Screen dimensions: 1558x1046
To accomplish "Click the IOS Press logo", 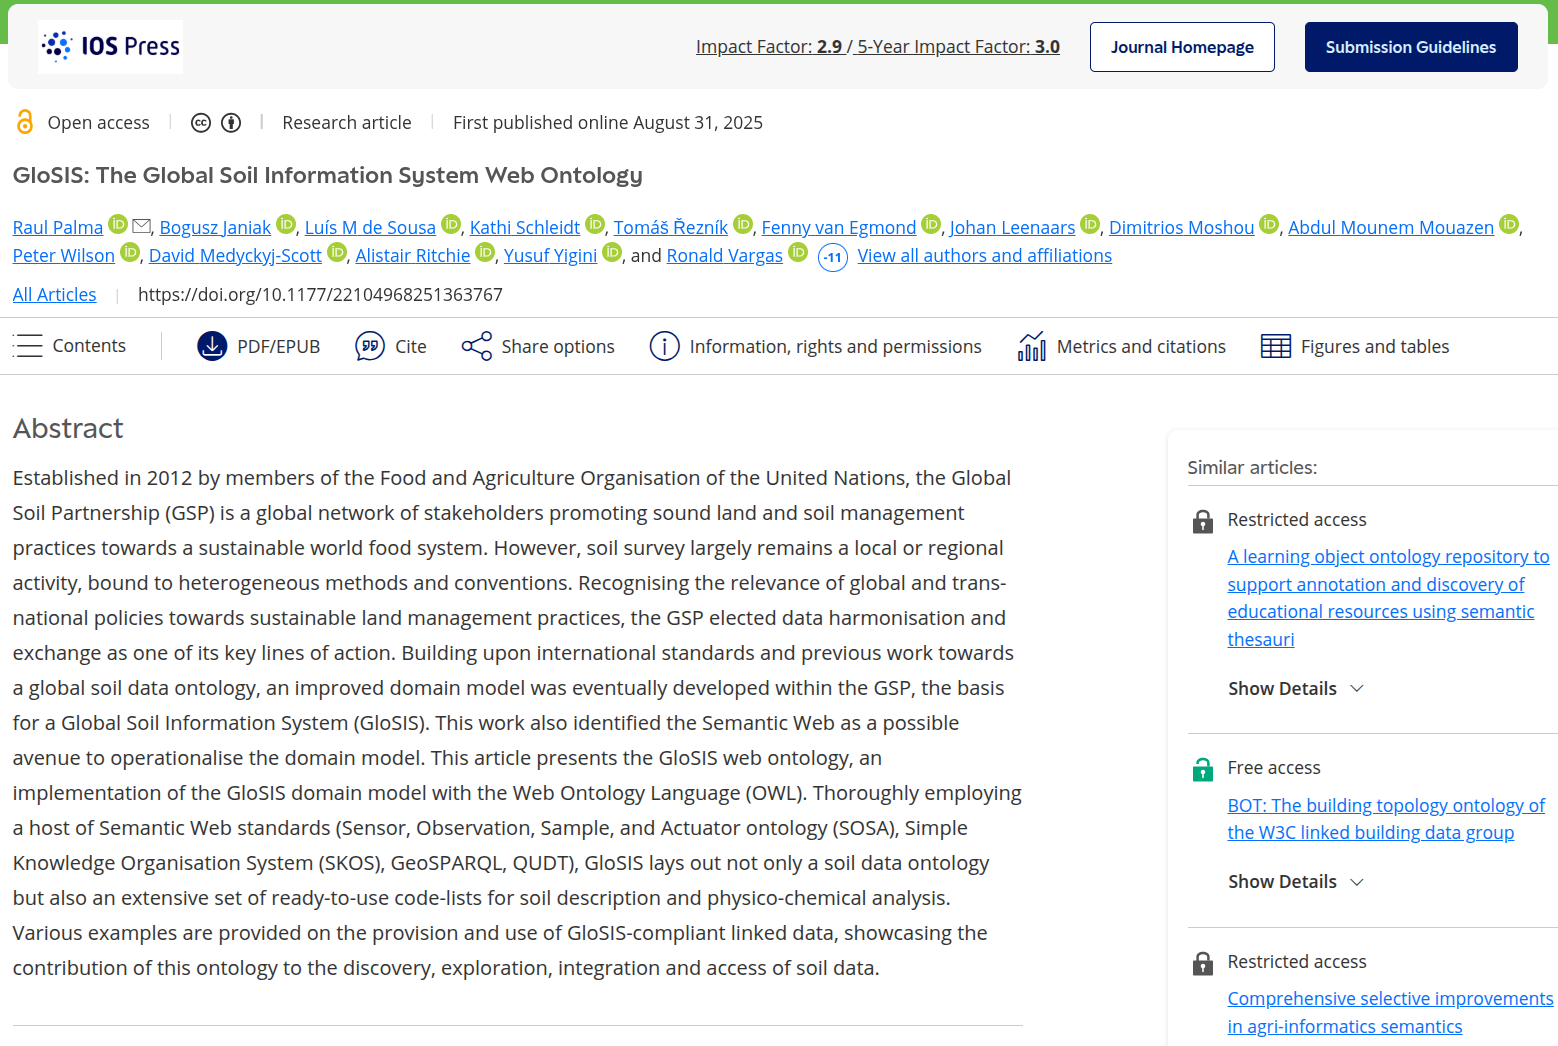I will pyautogui.click(x=110, y=46).
